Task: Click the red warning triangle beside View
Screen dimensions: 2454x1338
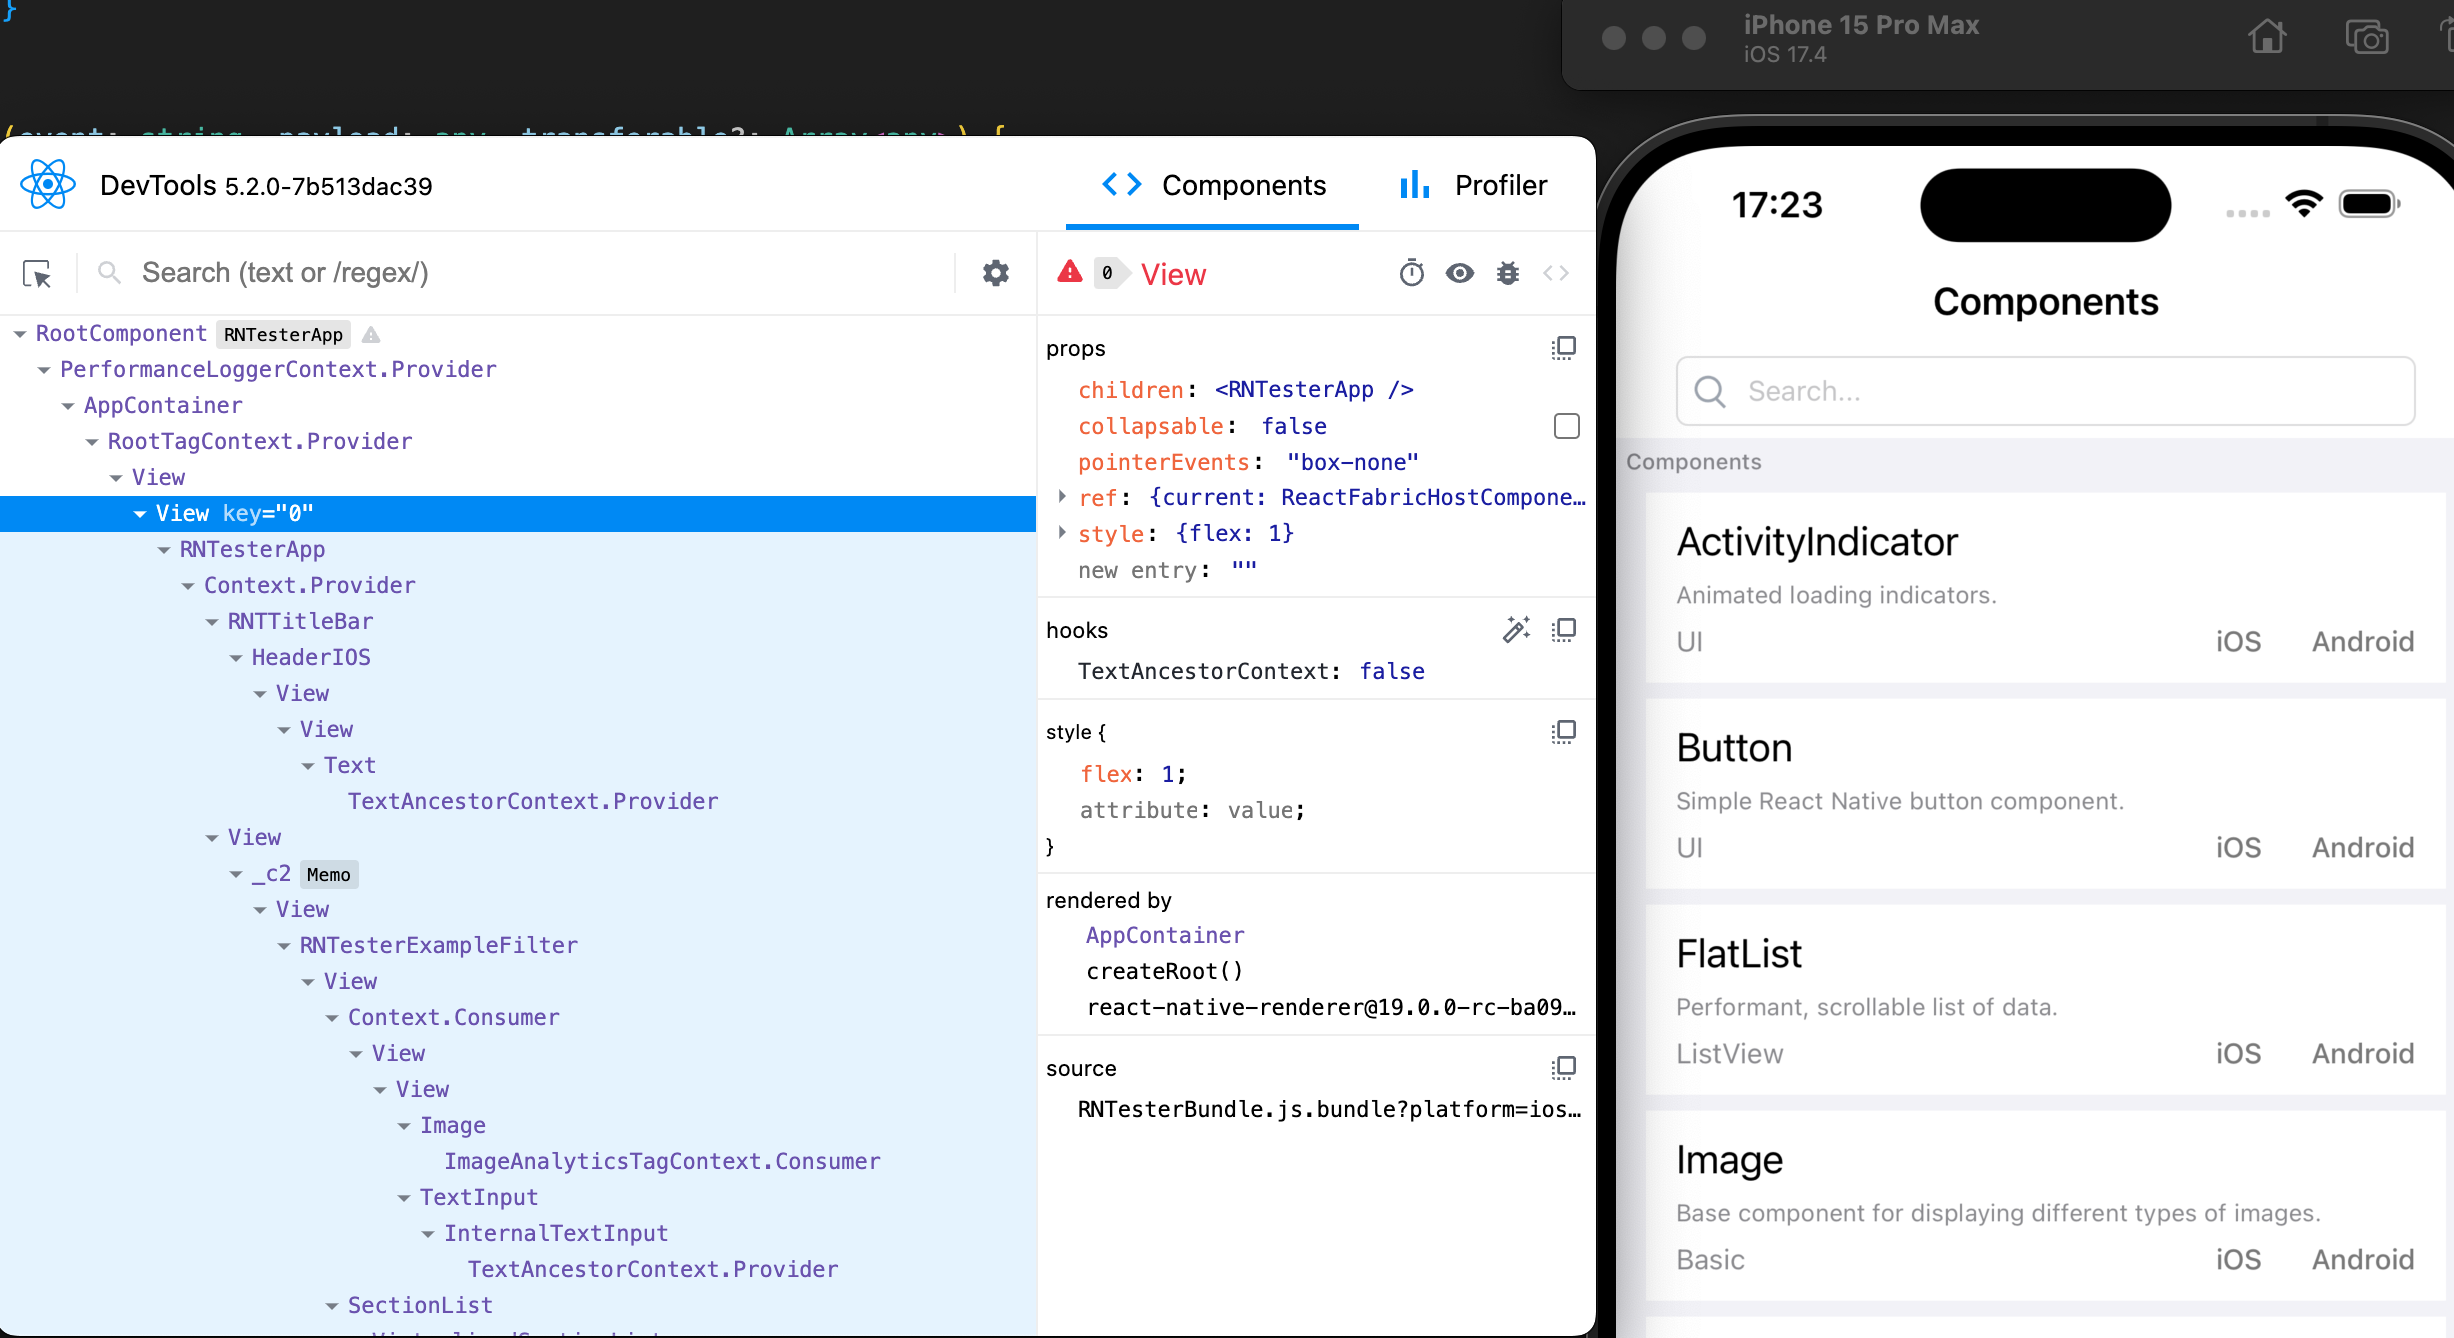Action: pos(1070,271)
